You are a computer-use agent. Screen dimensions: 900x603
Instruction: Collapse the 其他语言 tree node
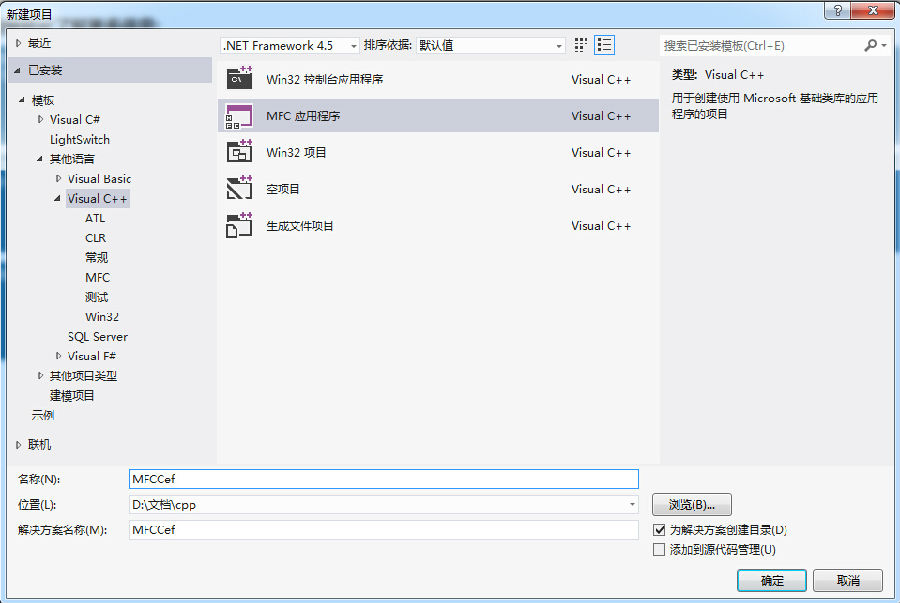coord(40,159)
